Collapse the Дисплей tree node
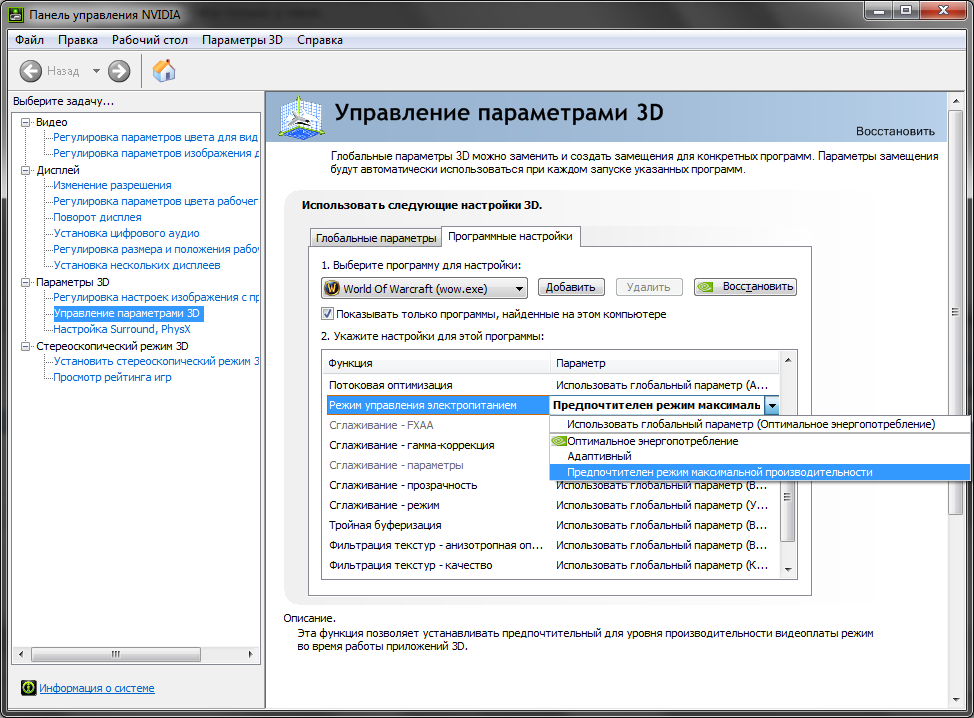The height and width of the screenshot is (718, 974). 27,170
